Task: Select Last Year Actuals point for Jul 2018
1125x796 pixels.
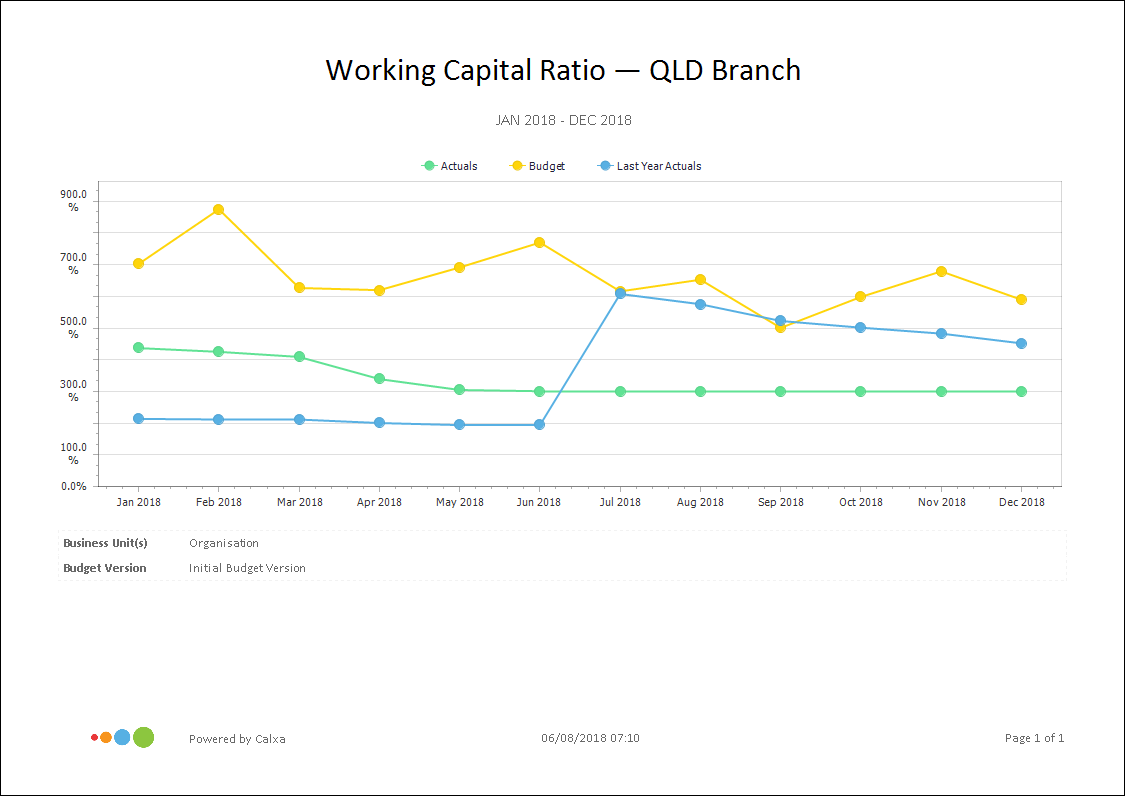Action: 621,294
